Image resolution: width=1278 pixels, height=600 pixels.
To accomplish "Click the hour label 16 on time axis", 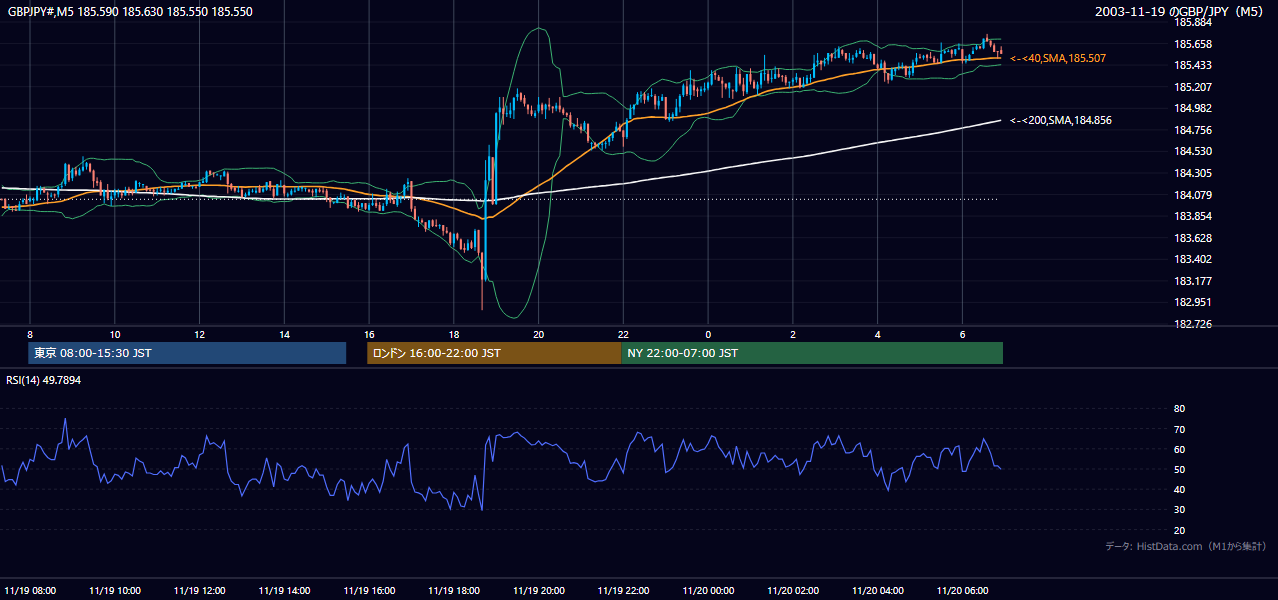I will pos(369,334).
